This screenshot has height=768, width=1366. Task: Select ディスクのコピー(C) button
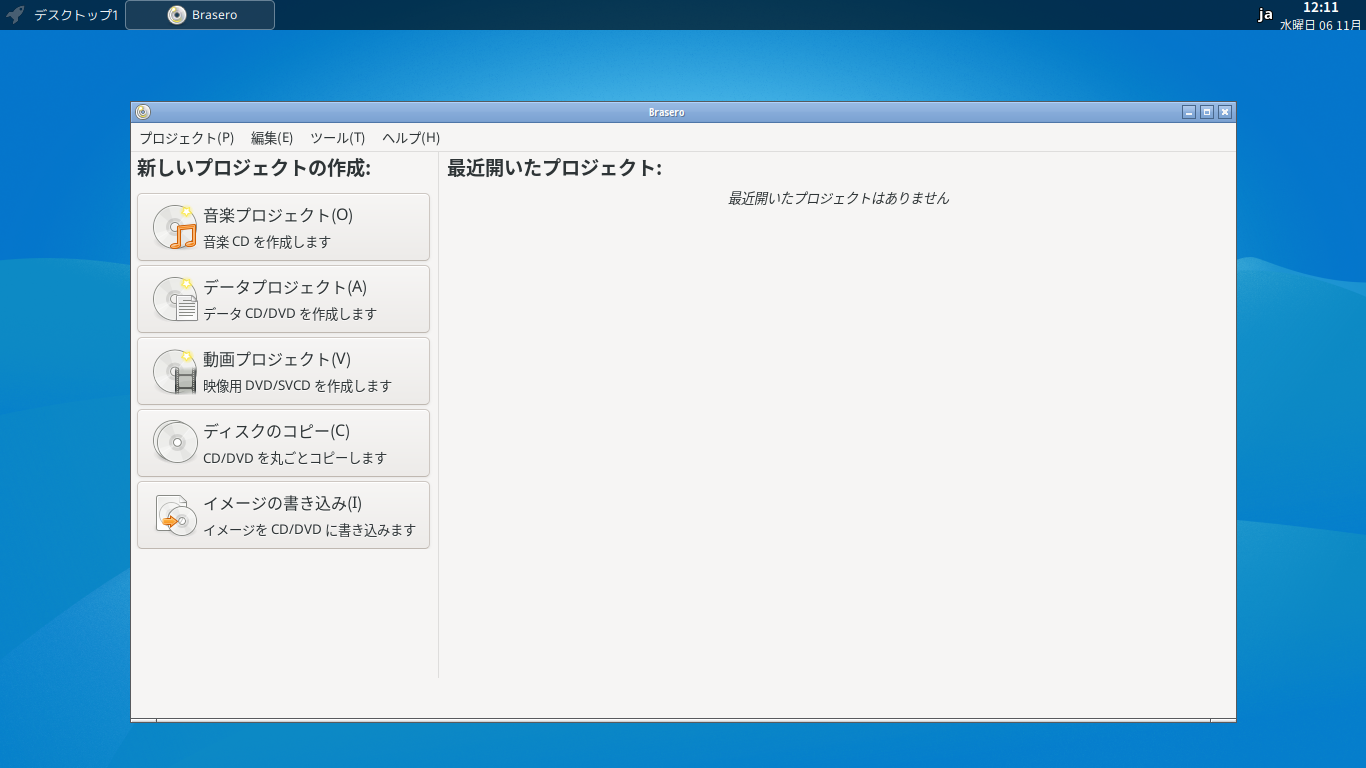283,443
